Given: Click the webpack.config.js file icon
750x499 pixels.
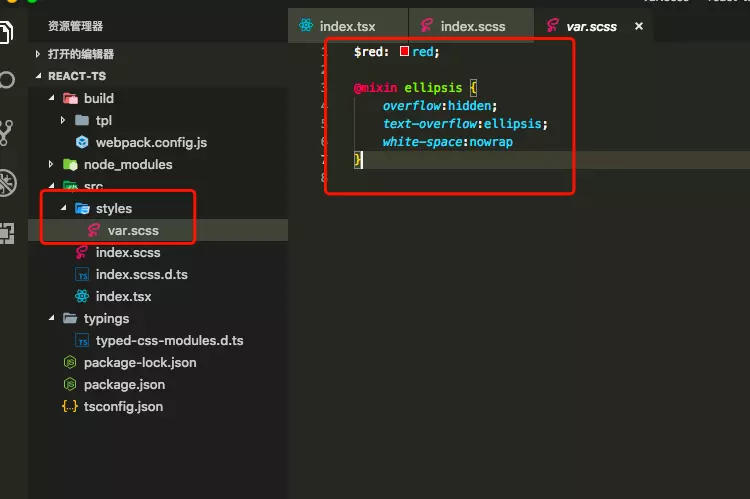Looking at the screenshot, I should point(82,142).
